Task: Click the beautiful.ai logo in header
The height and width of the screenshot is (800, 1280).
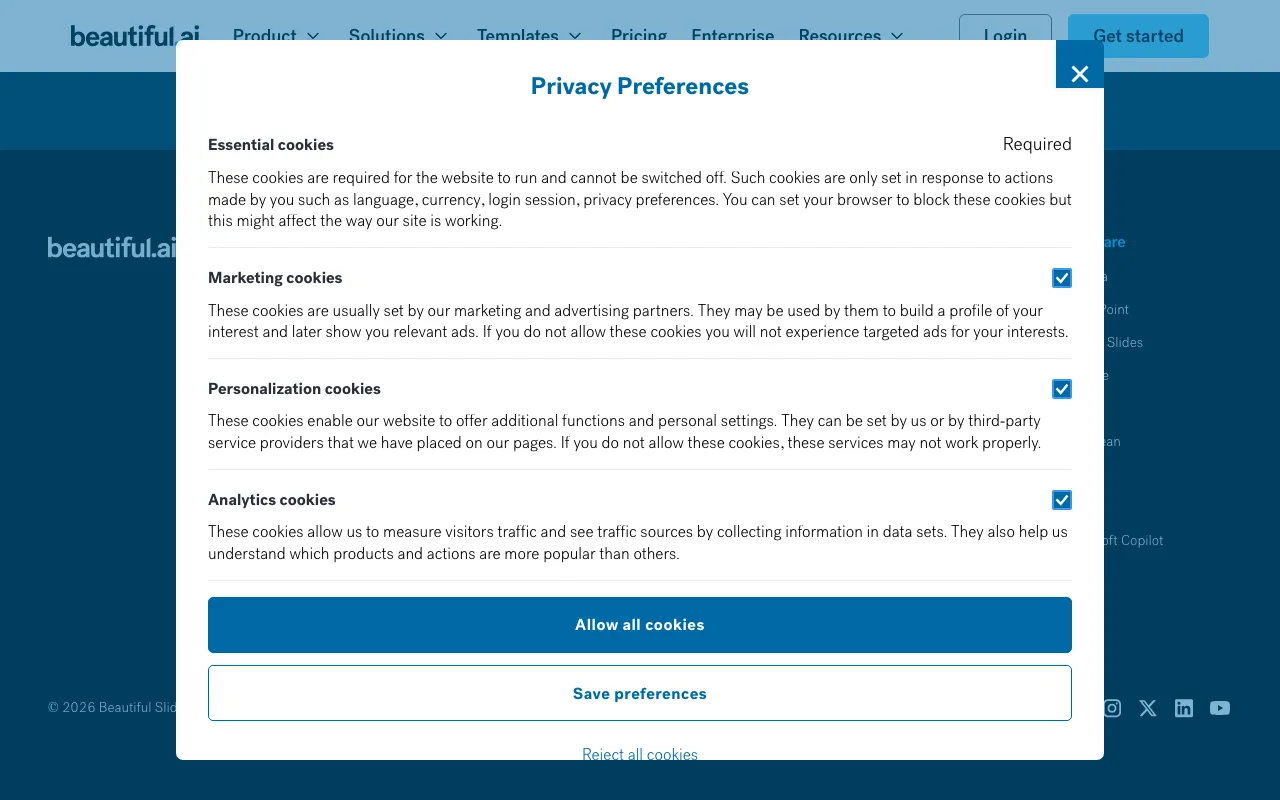Action: click(135, 36)
